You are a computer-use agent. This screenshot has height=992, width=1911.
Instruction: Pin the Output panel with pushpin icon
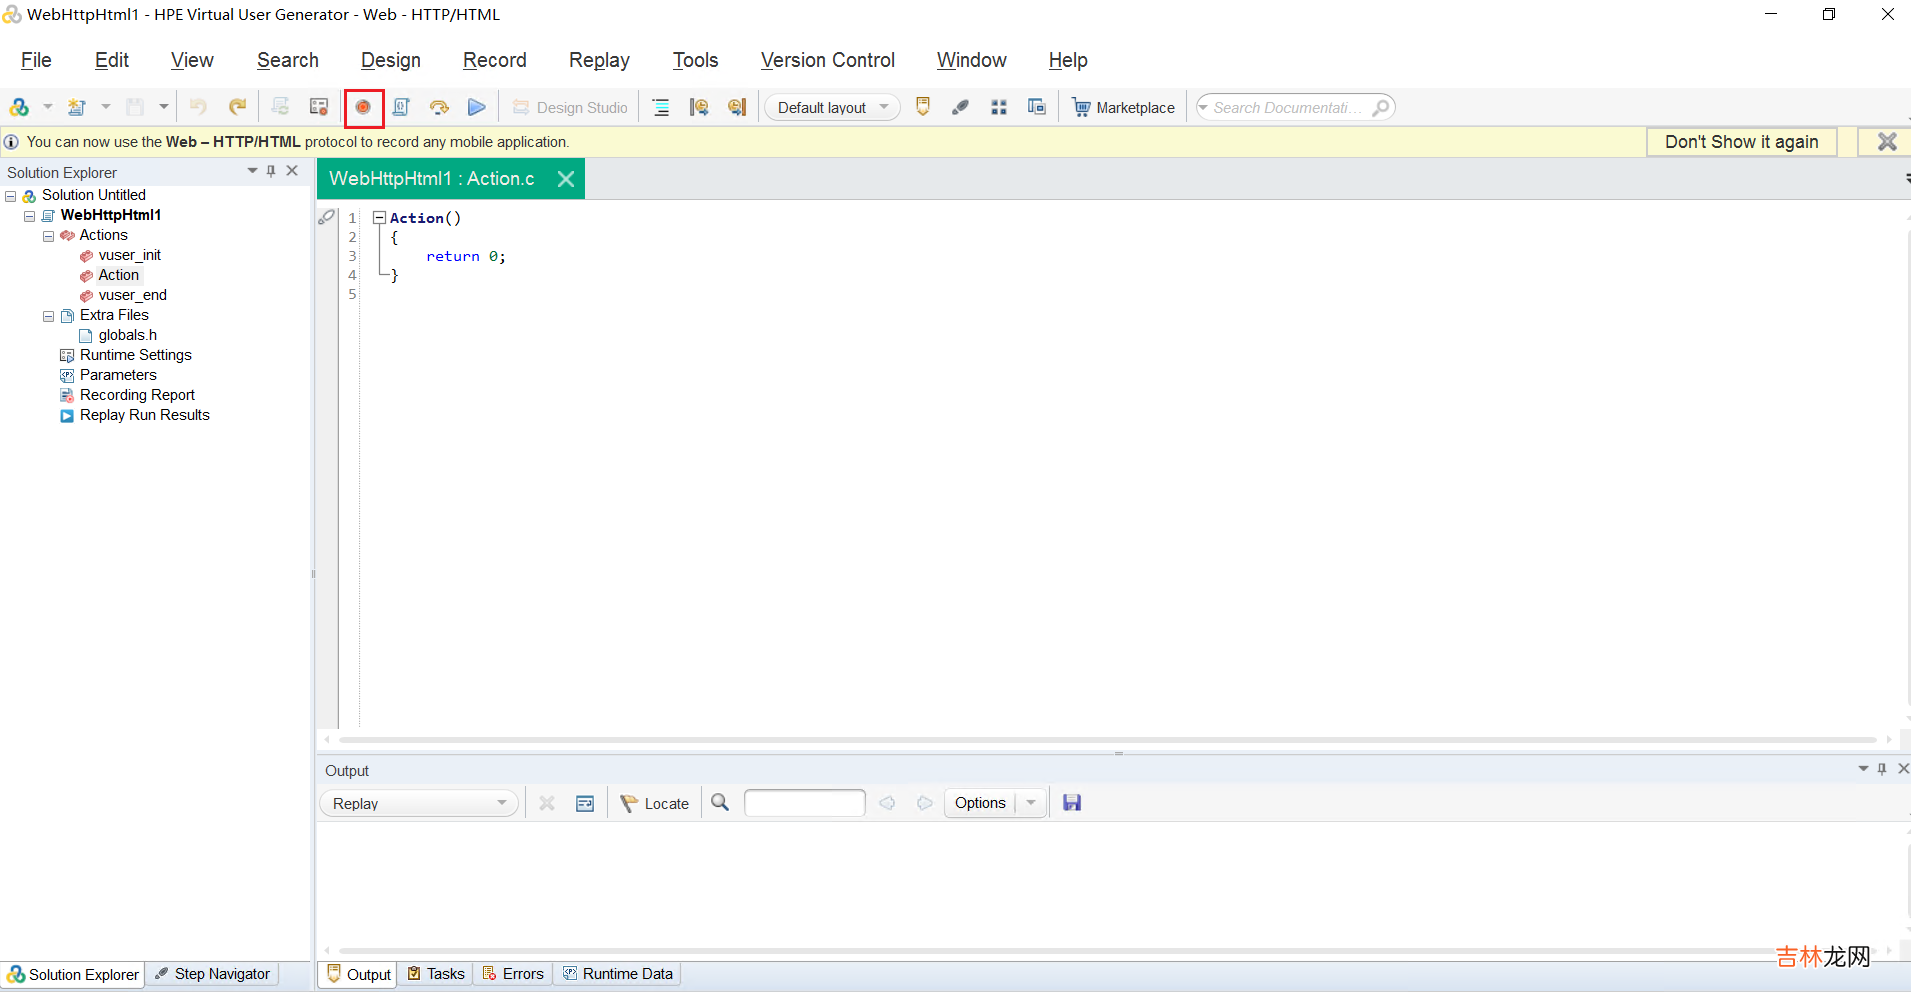1882,769
